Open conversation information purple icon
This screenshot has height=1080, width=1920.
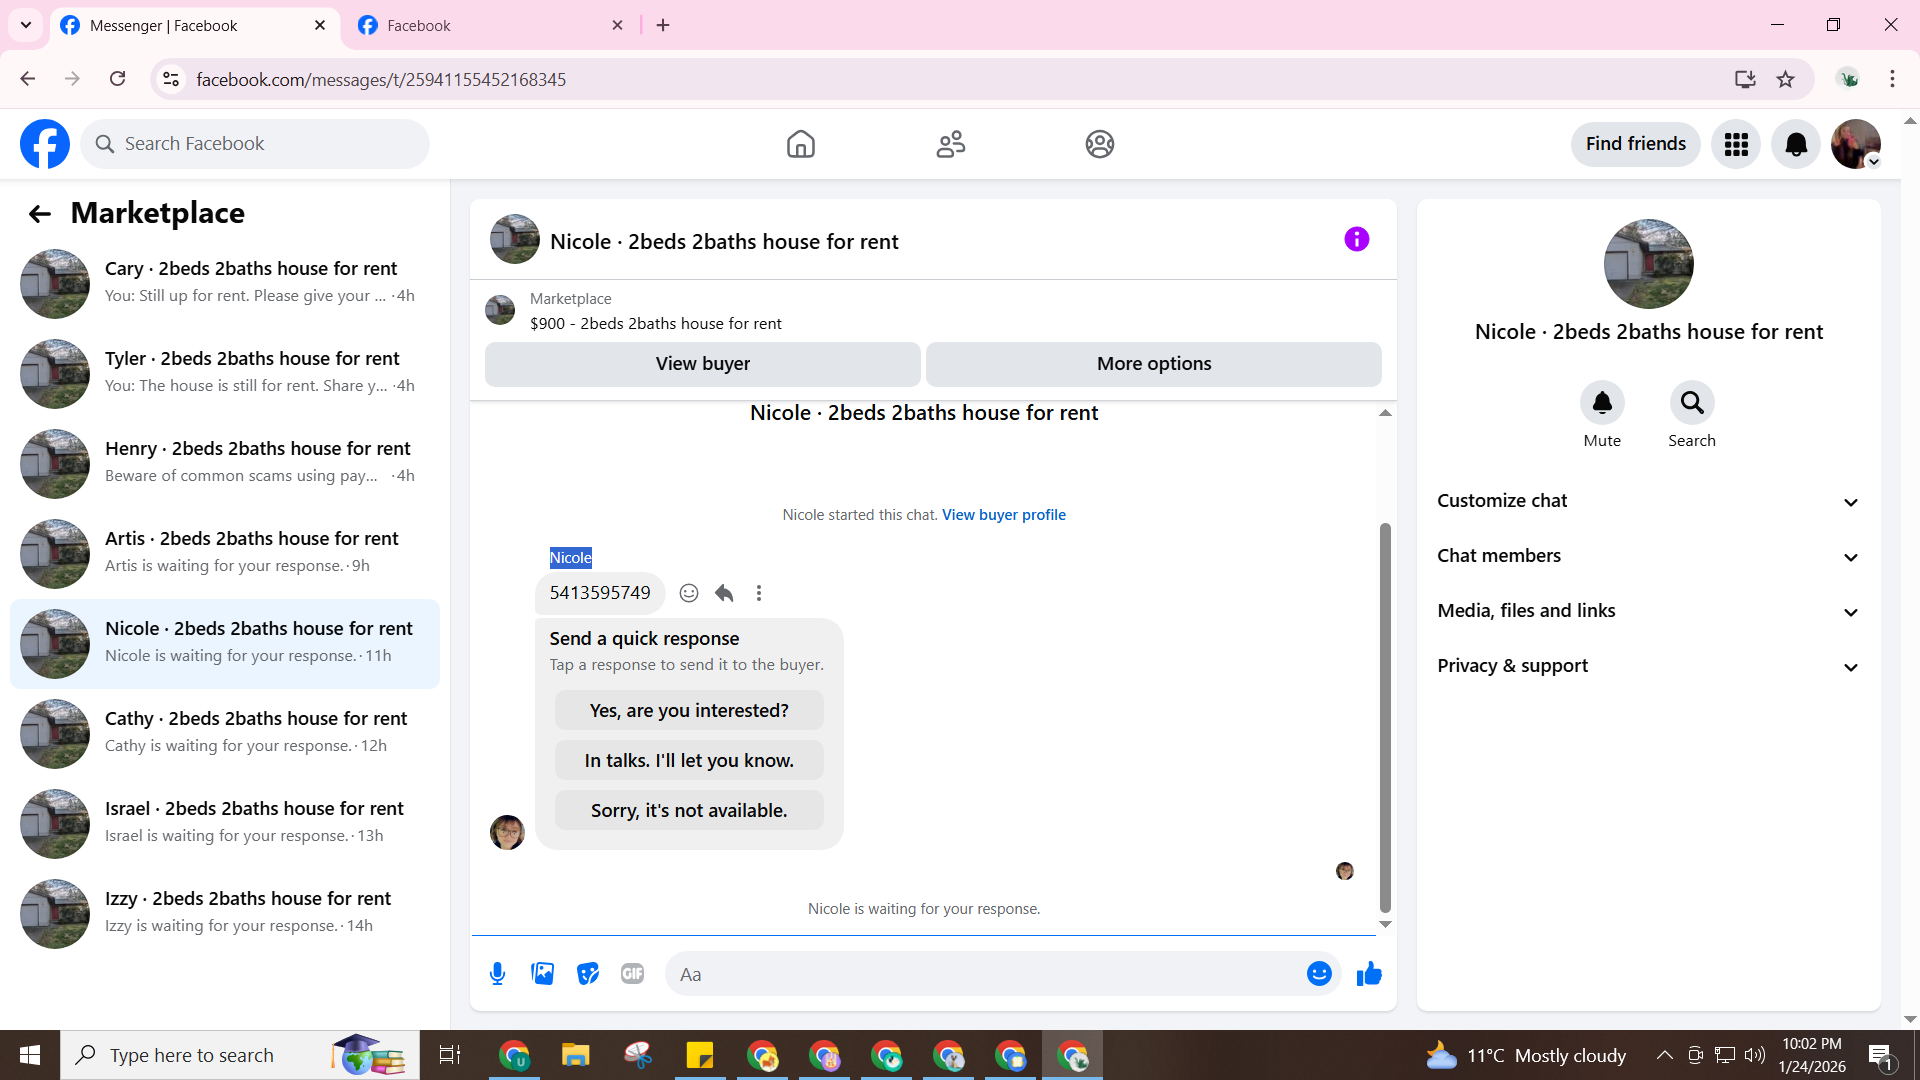coord(1356,239)
